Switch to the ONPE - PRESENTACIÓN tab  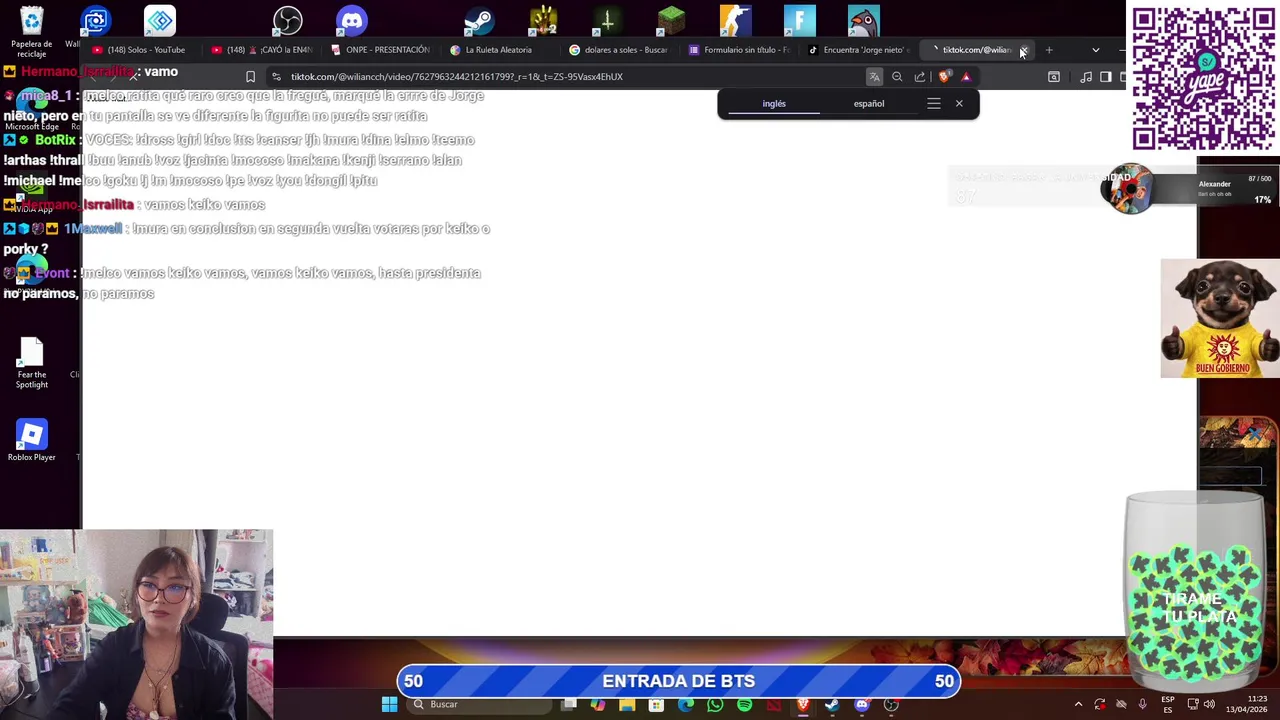[x=380, y=50]
